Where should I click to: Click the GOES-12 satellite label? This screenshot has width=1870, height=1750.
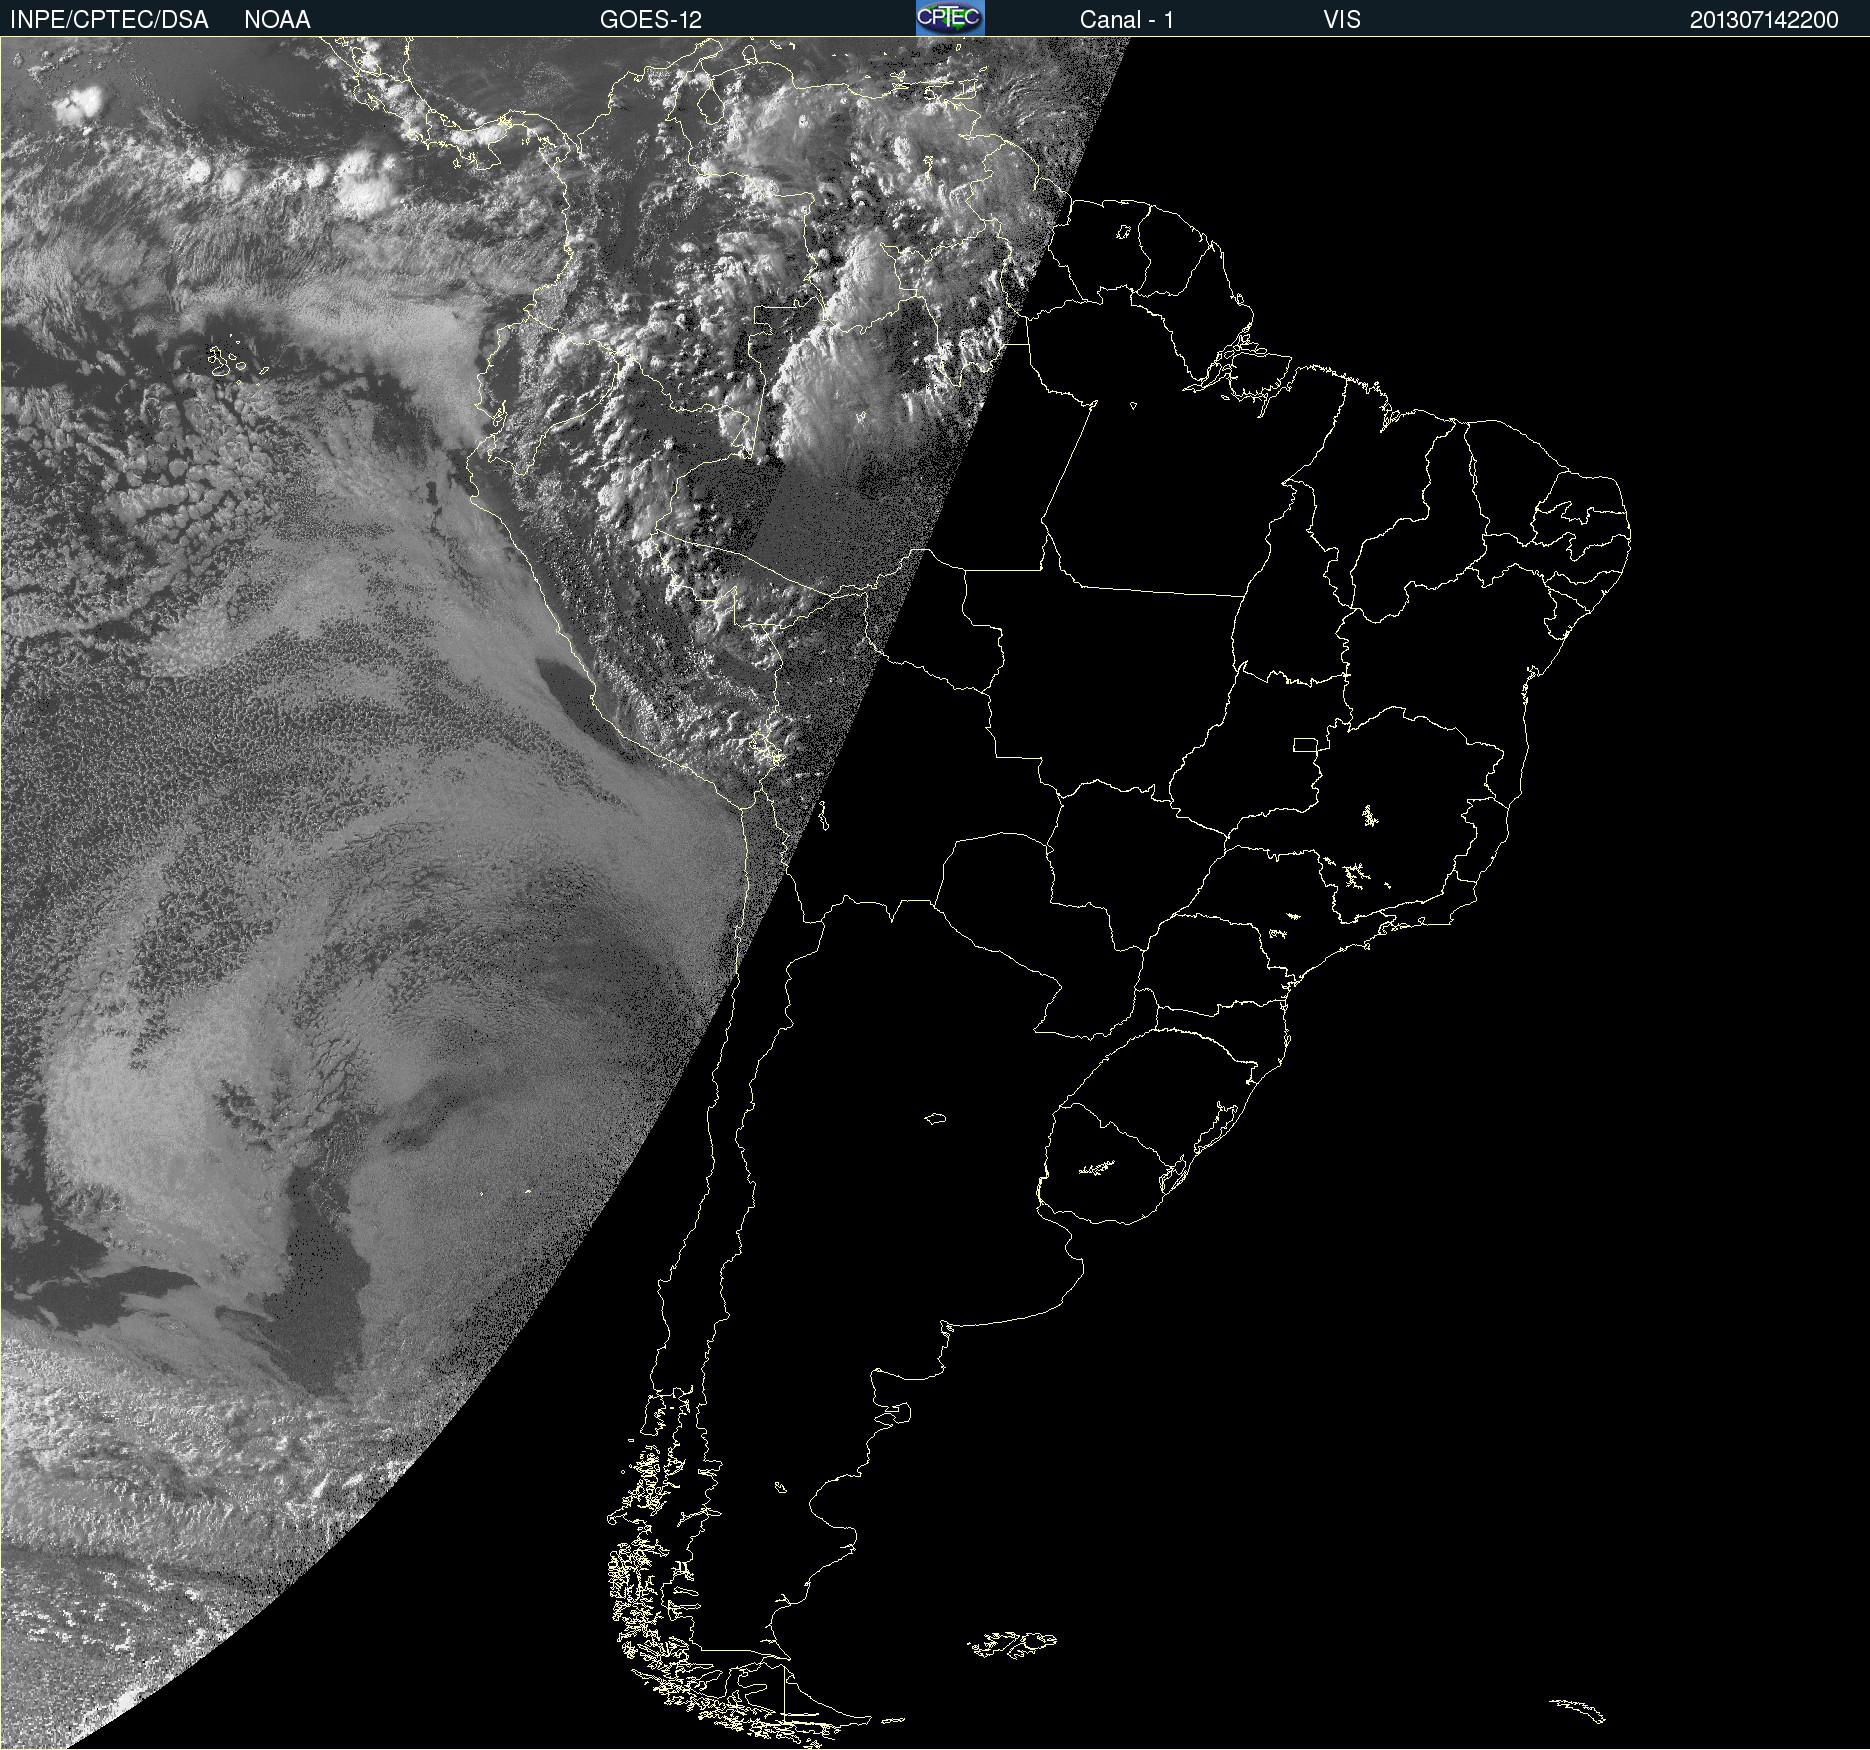coord(651,20)
